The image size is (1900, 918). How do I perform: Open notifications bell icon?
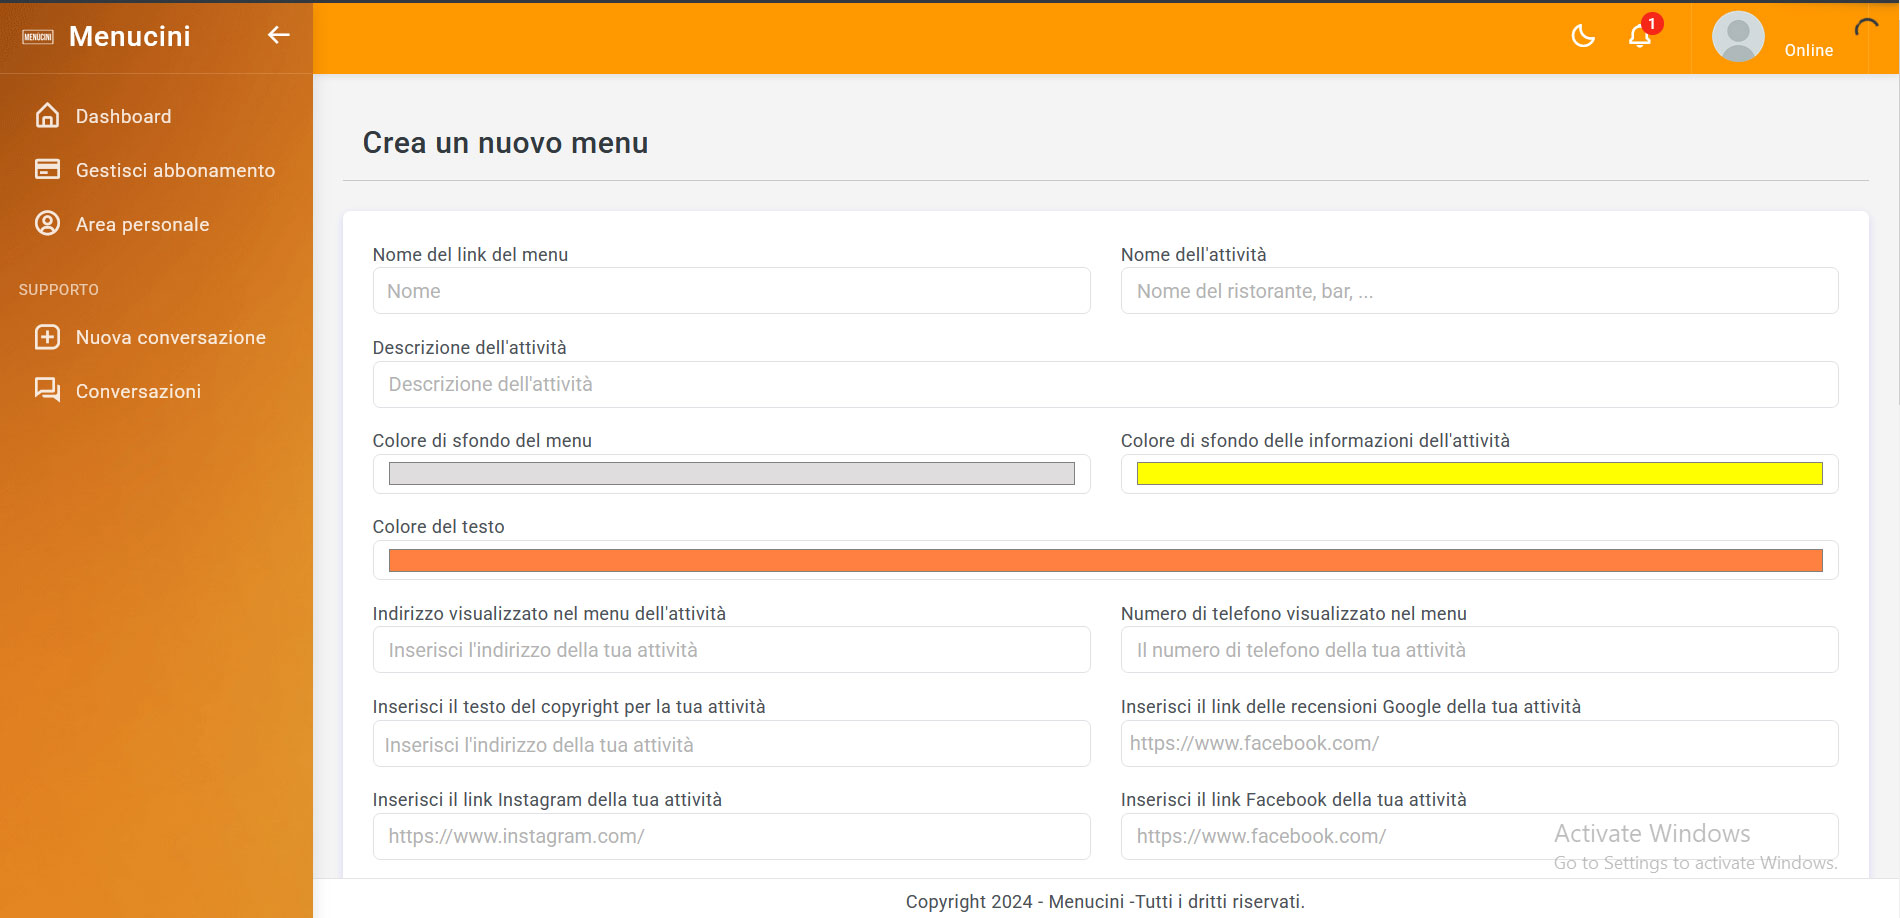tap(1639, 37)
